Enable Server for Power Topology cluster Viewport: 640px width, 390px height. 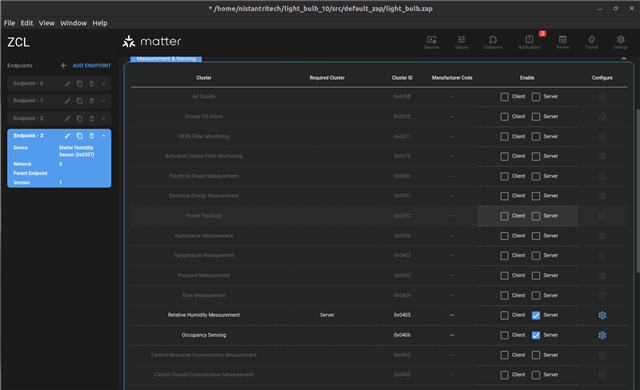[536, 216]
